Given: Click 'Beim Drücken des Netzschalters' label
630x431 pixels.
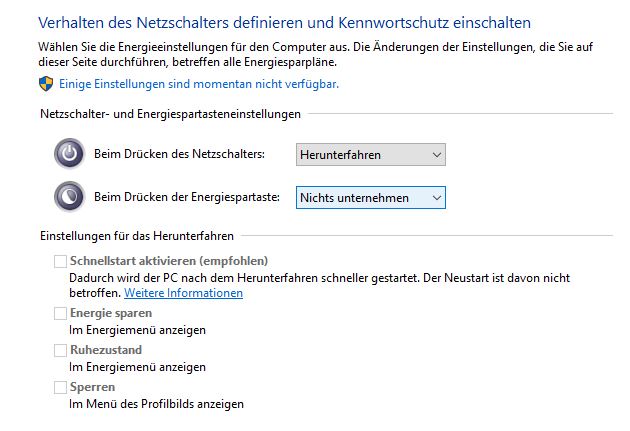Looking at the screenshot, I should pos(180,154).
